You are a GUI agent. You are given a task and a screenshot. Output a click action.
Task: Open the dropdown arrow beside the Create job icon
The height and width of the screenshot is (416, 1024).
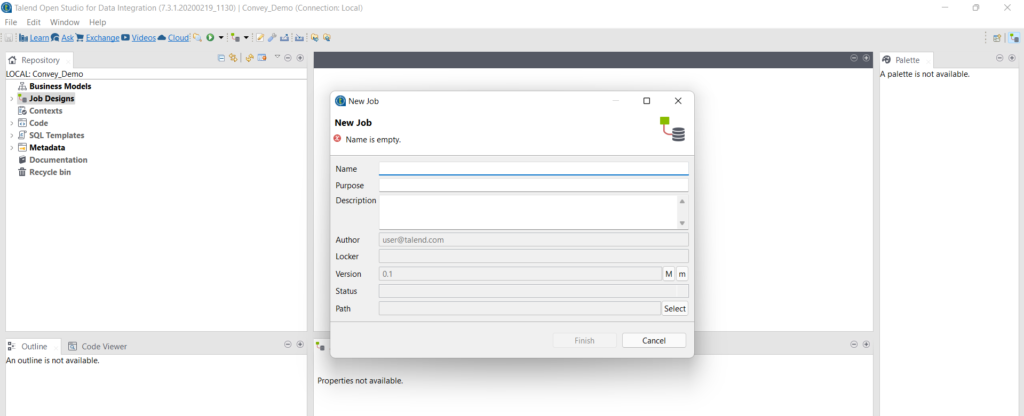point(246,37)
